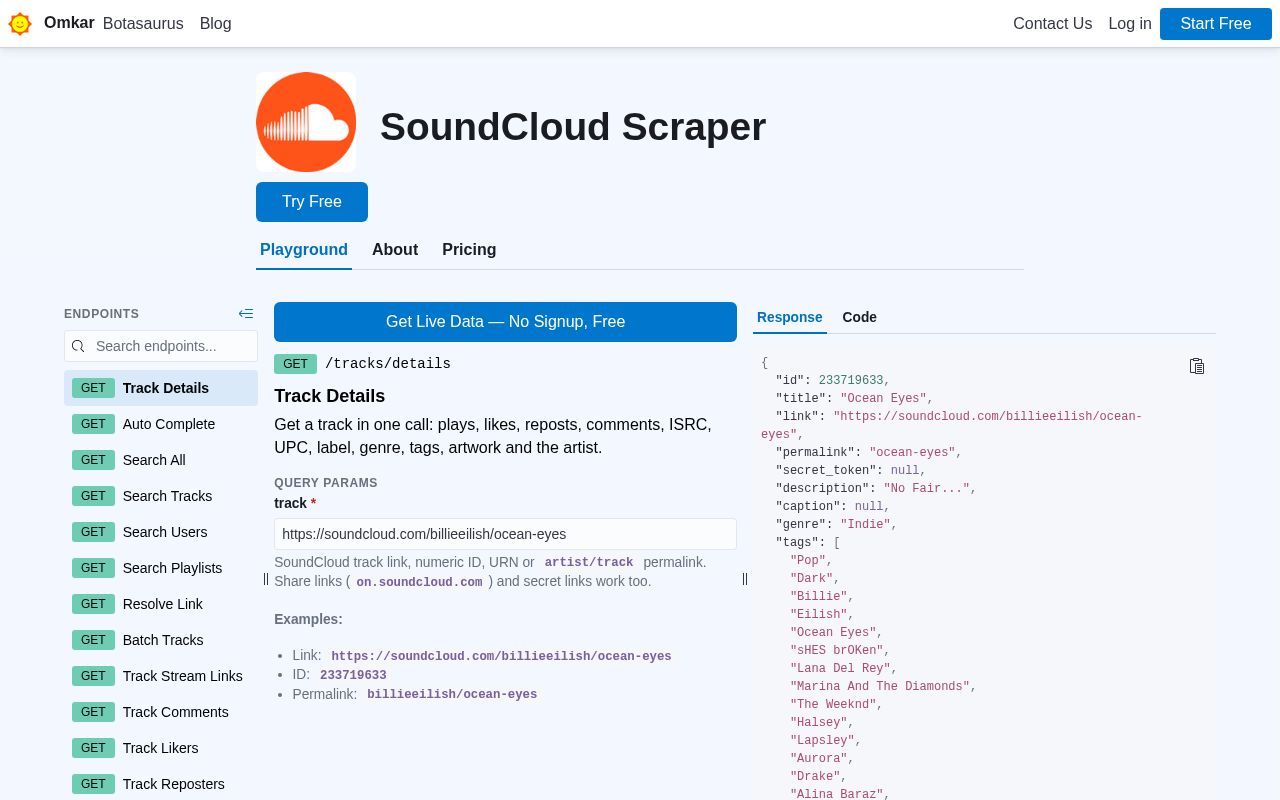
Task: Select the Track Details endpoint
Action: (161, 388)
